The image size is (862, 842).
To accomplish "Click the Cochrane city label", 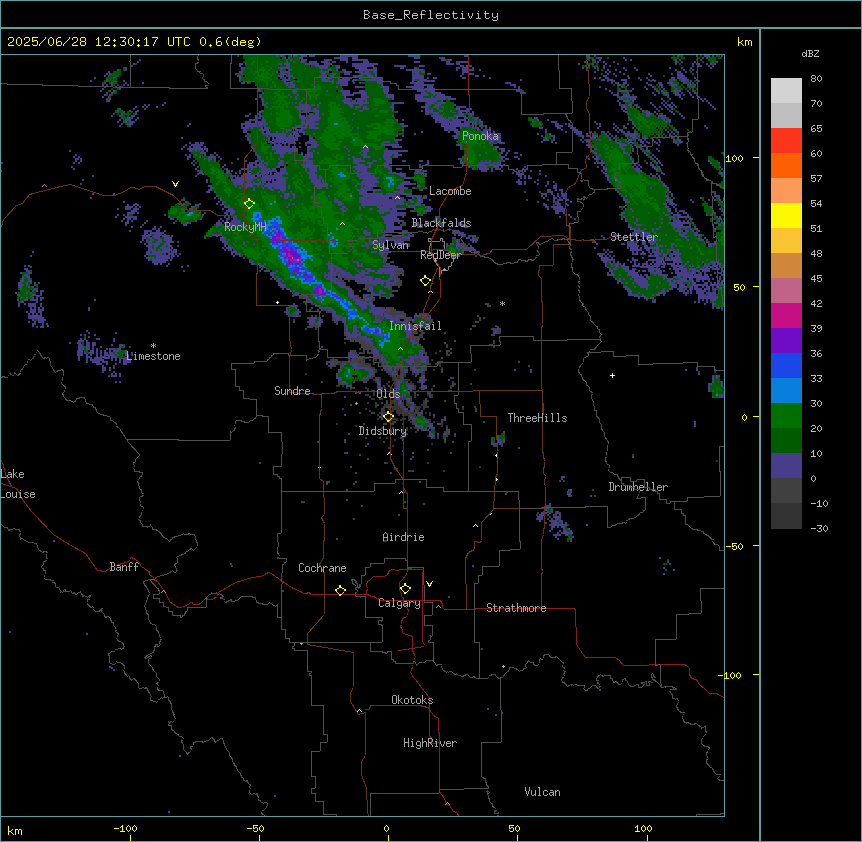I will pyautogui.click(x=322, y=568).
